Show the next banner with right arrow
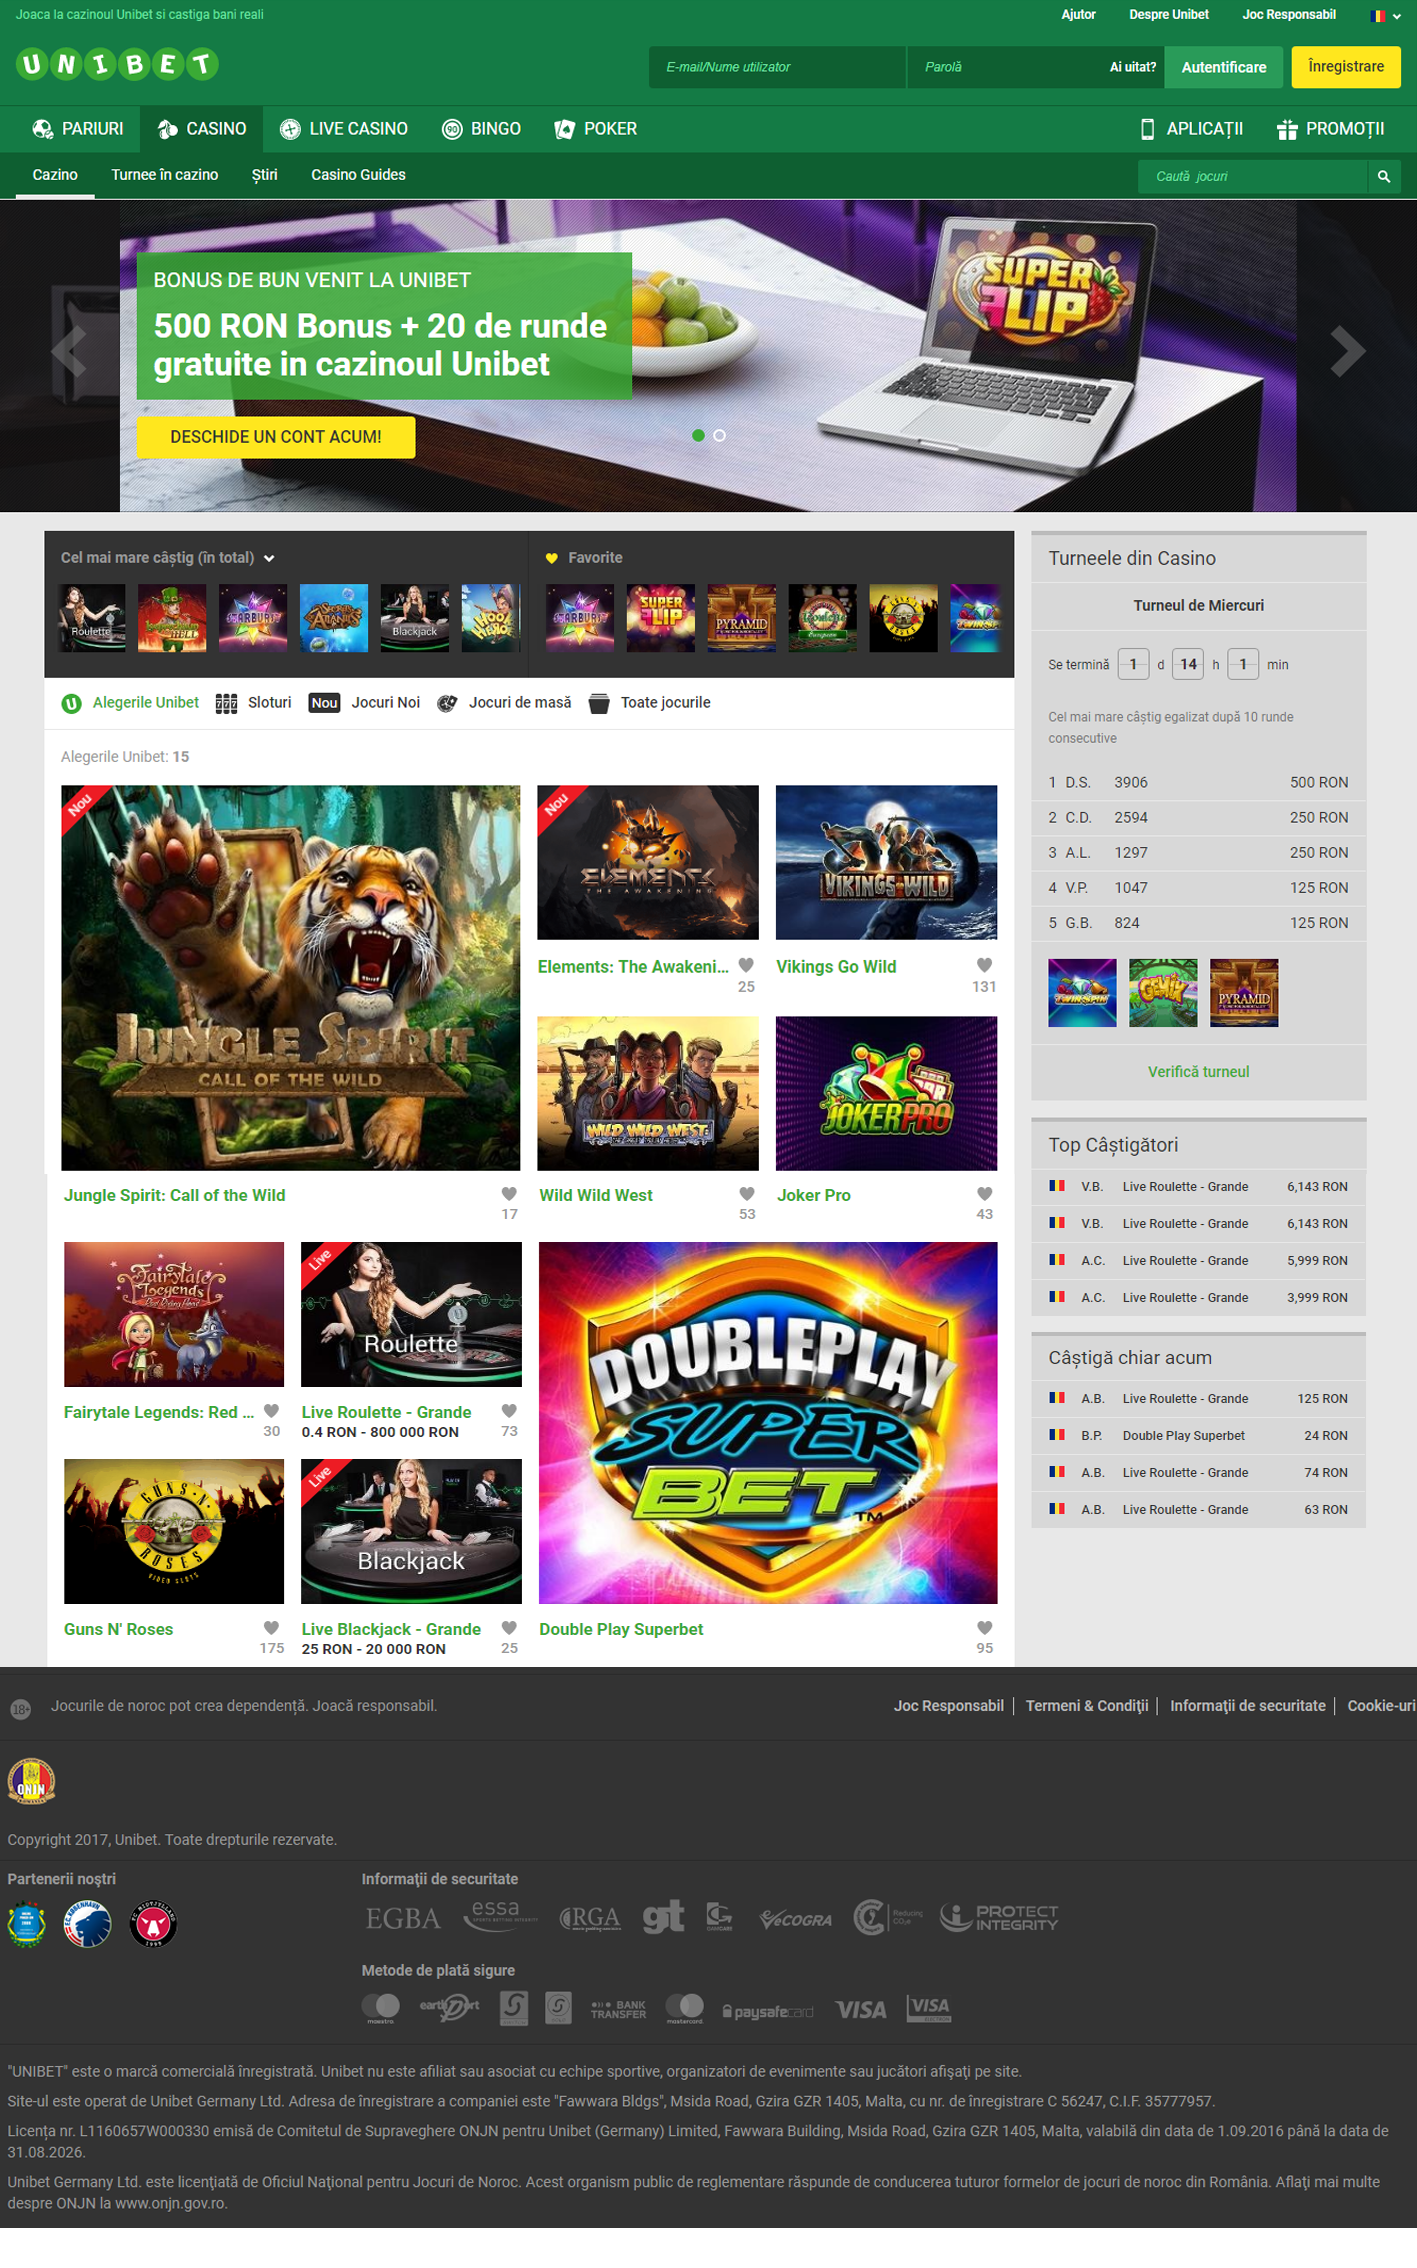The height and width of the screenshot is (2268, 1417). (1347, 351)
